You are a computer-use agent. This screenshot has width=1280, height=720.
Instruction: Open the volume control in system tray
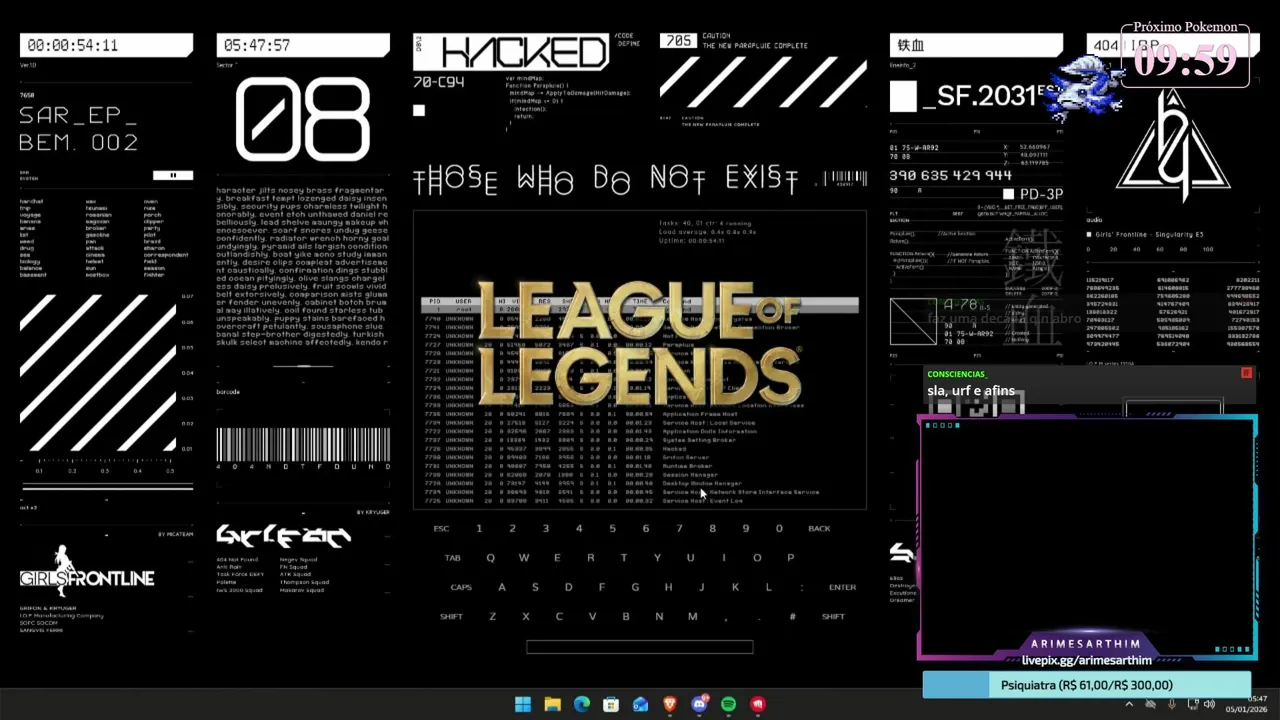coord(1210,704)
